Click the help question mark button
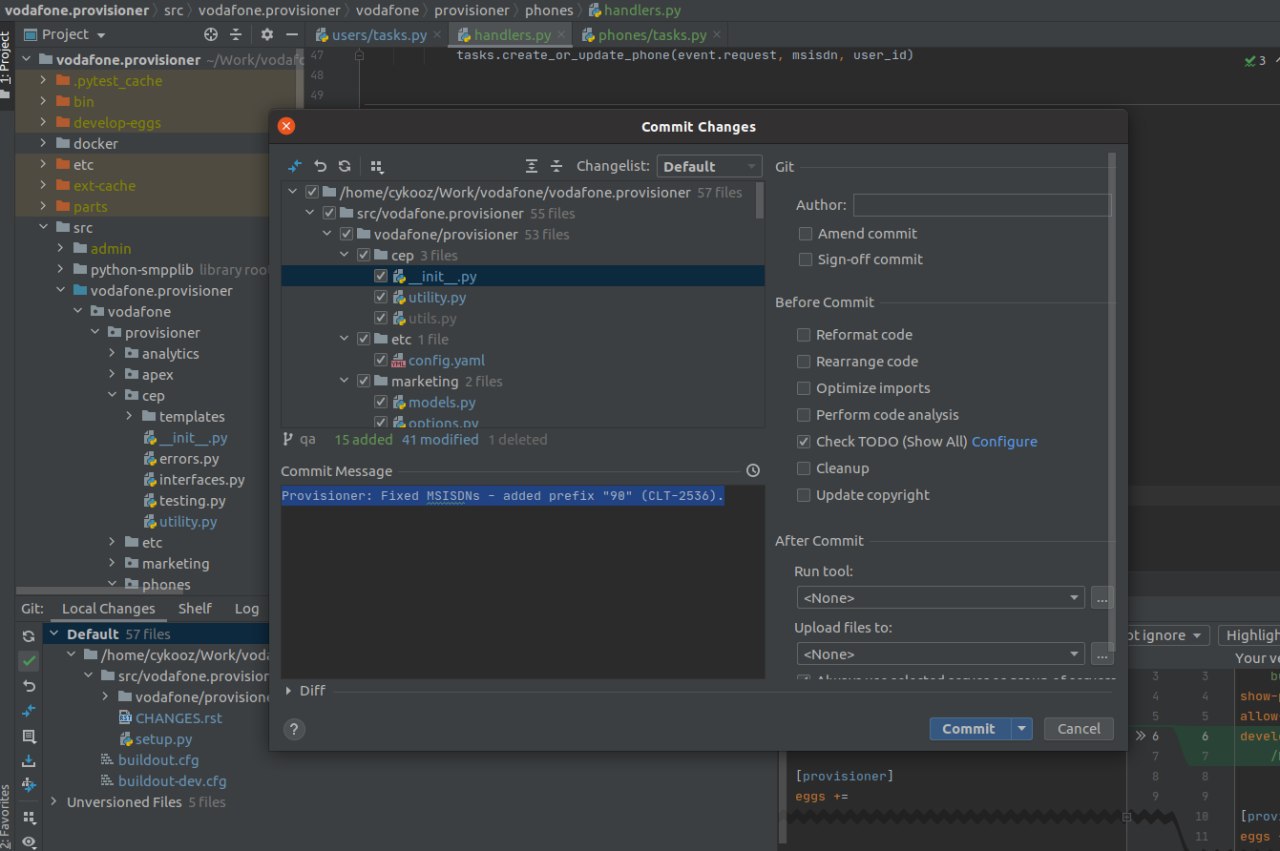 [x=294, y=729]
